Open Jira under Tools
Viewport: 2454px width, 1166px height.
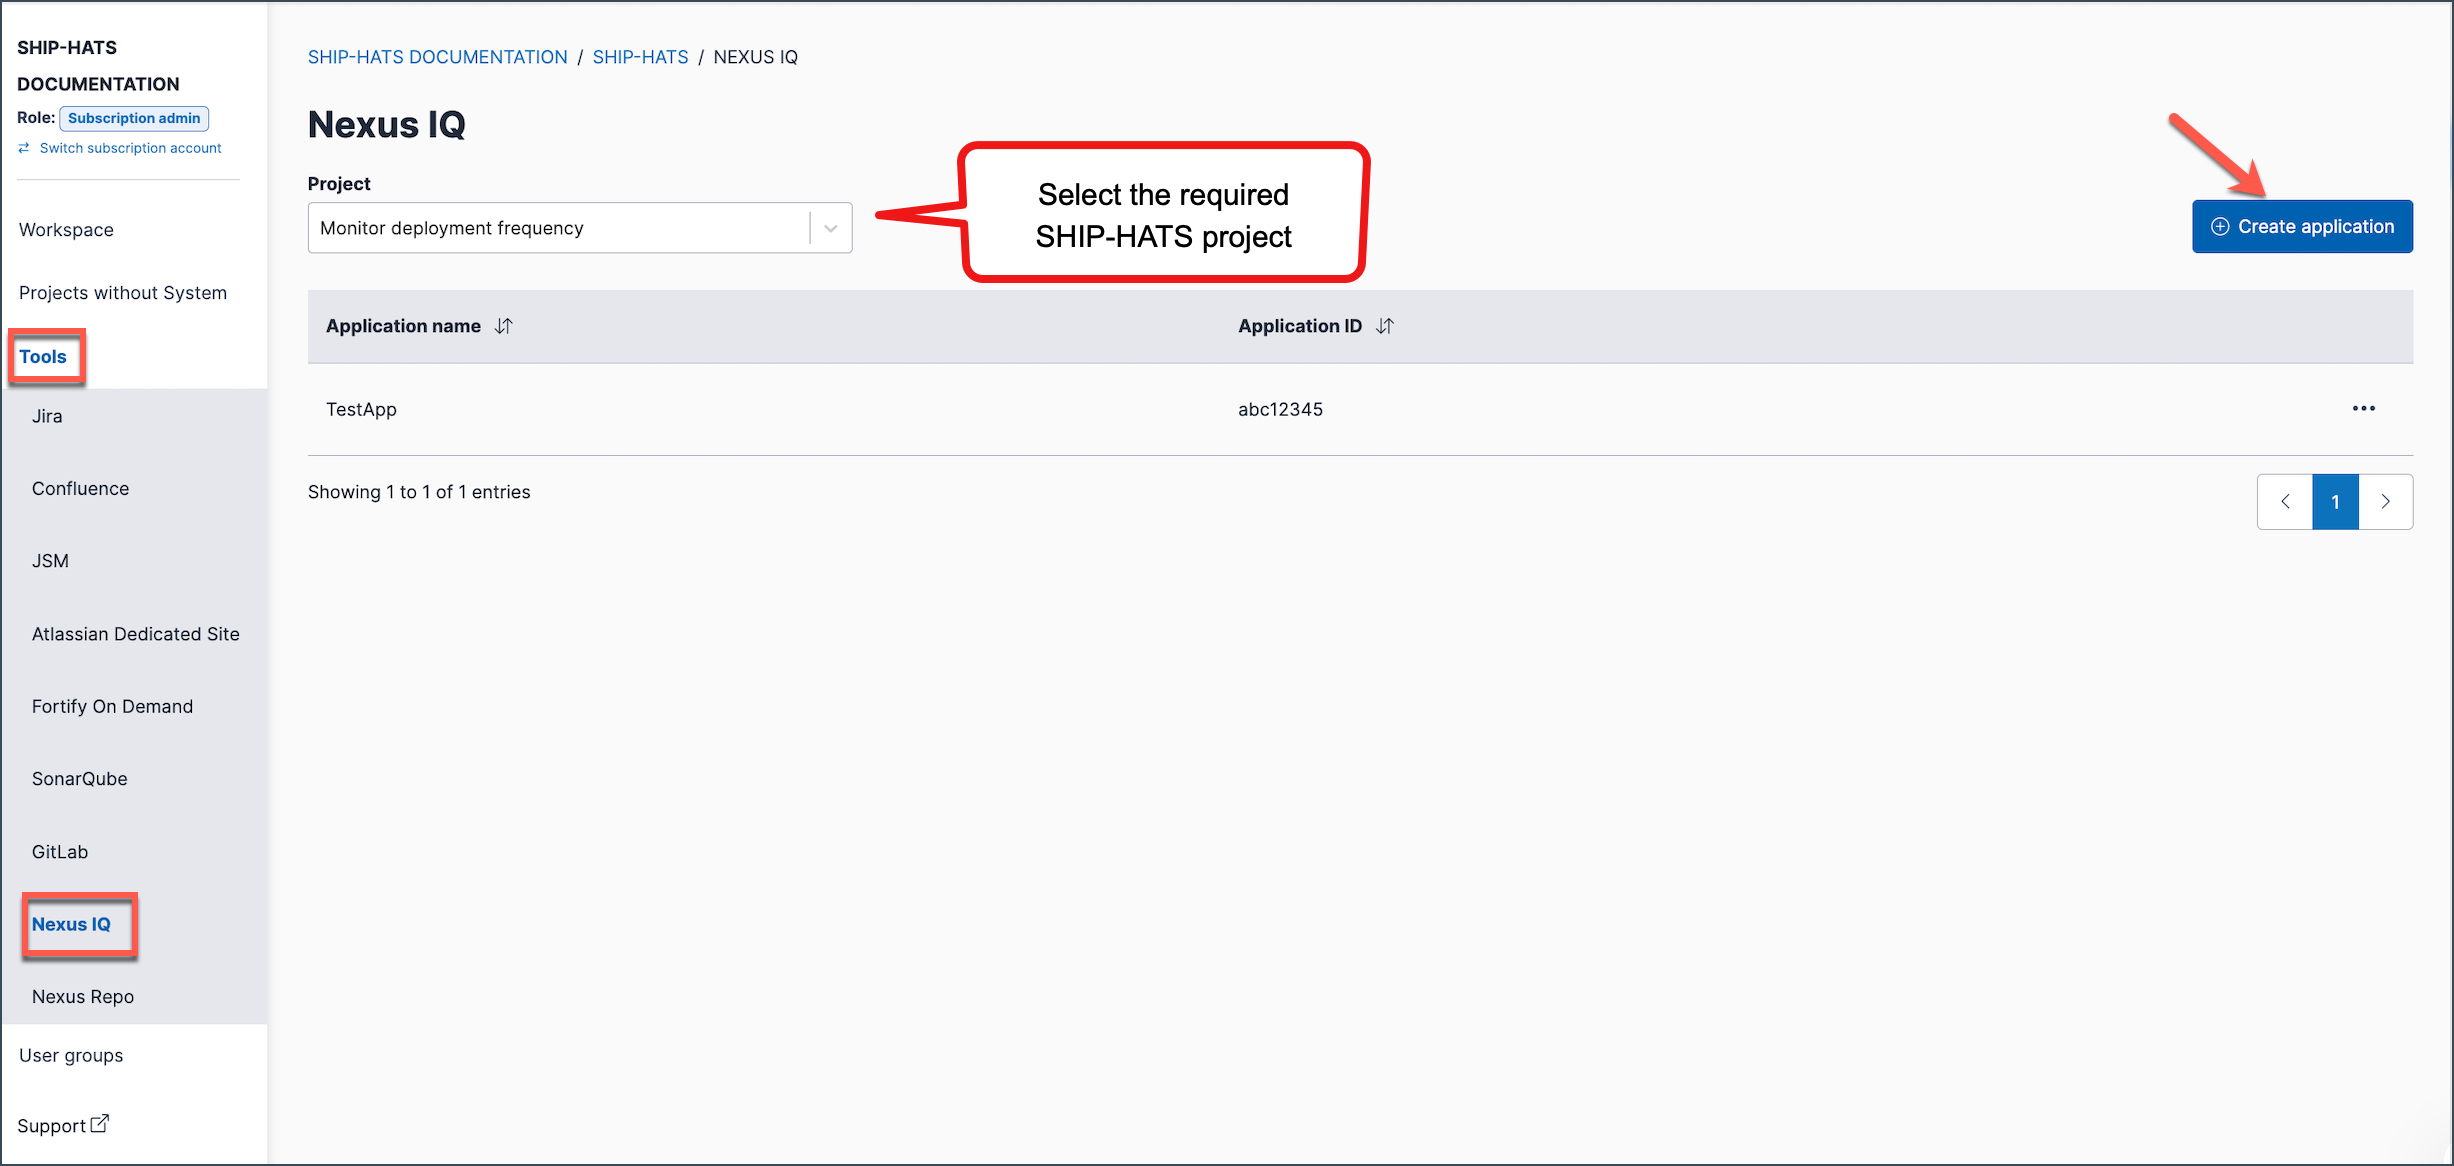tap(47, 416)
